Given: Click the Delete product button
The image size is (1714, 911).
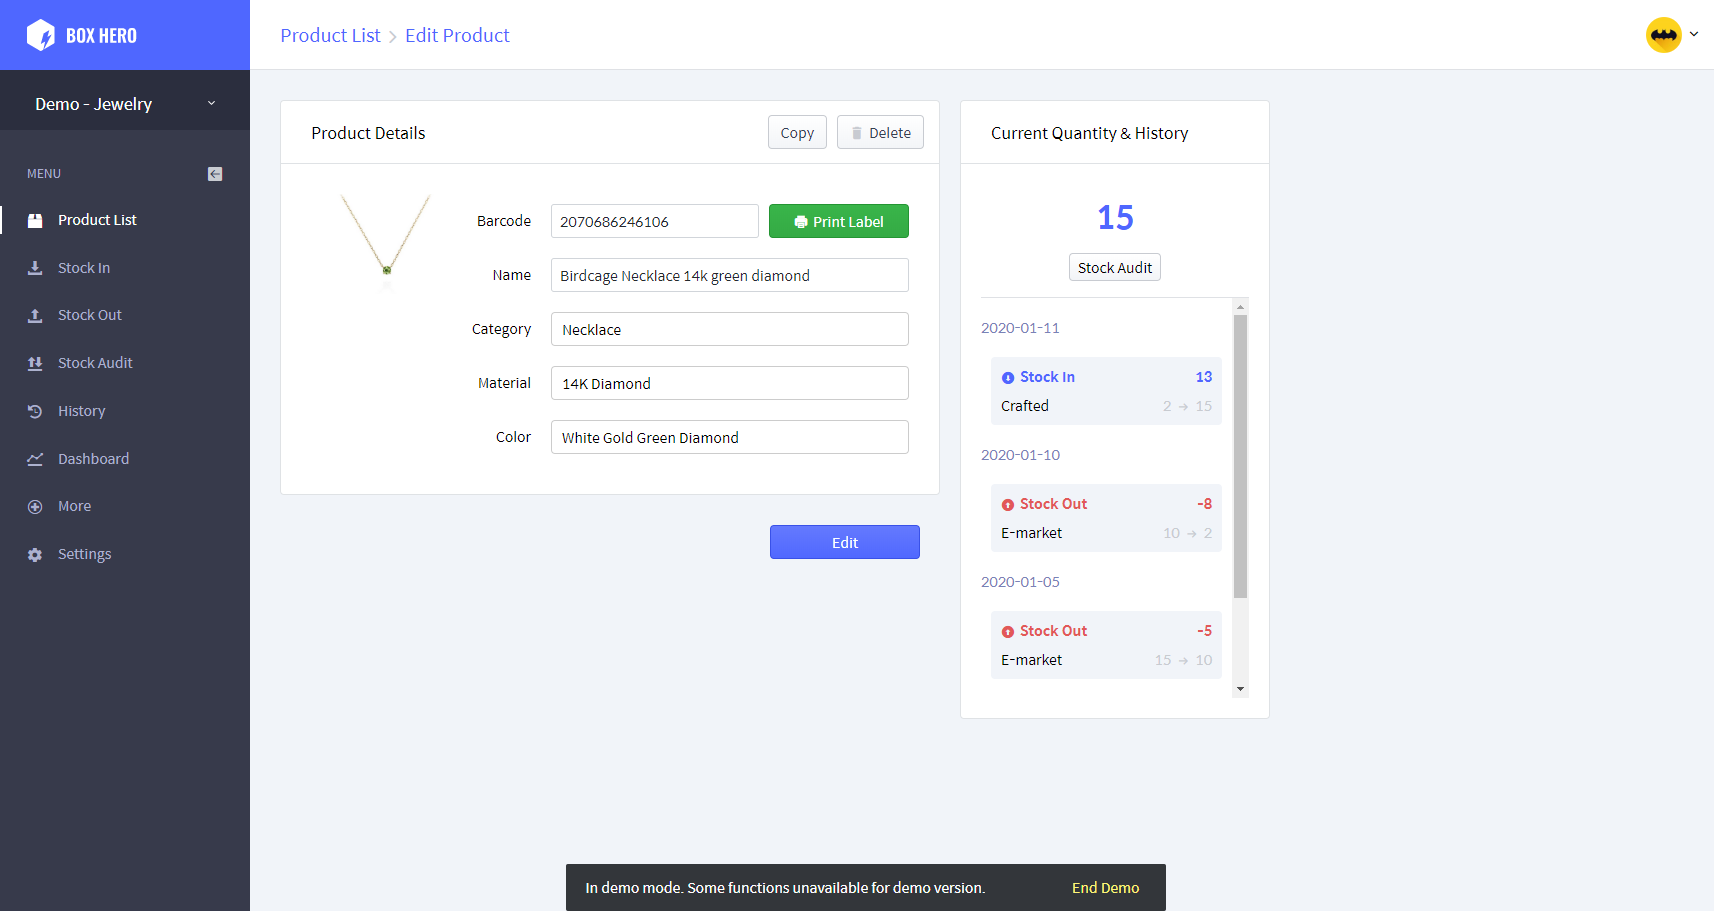Looking at the screenshot, I should (x=880, y=133).
